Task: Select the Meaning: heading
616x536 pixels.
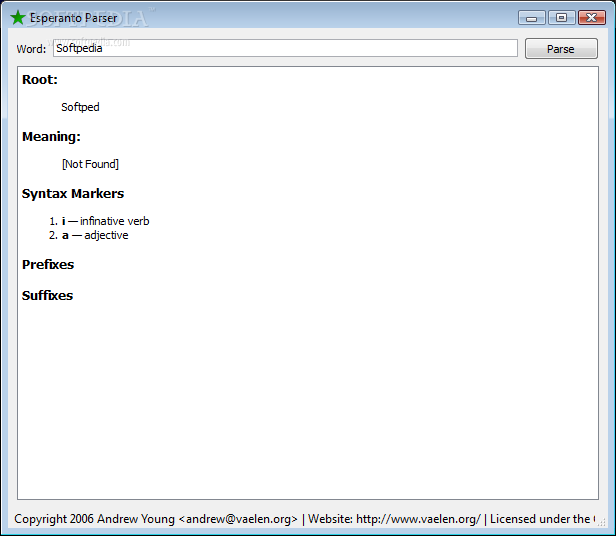Action: point(51,137)
